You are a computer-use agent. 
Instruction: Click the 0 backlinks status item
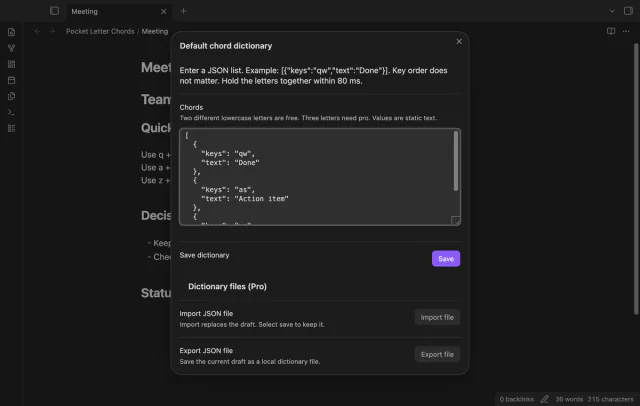coord(516,399)
